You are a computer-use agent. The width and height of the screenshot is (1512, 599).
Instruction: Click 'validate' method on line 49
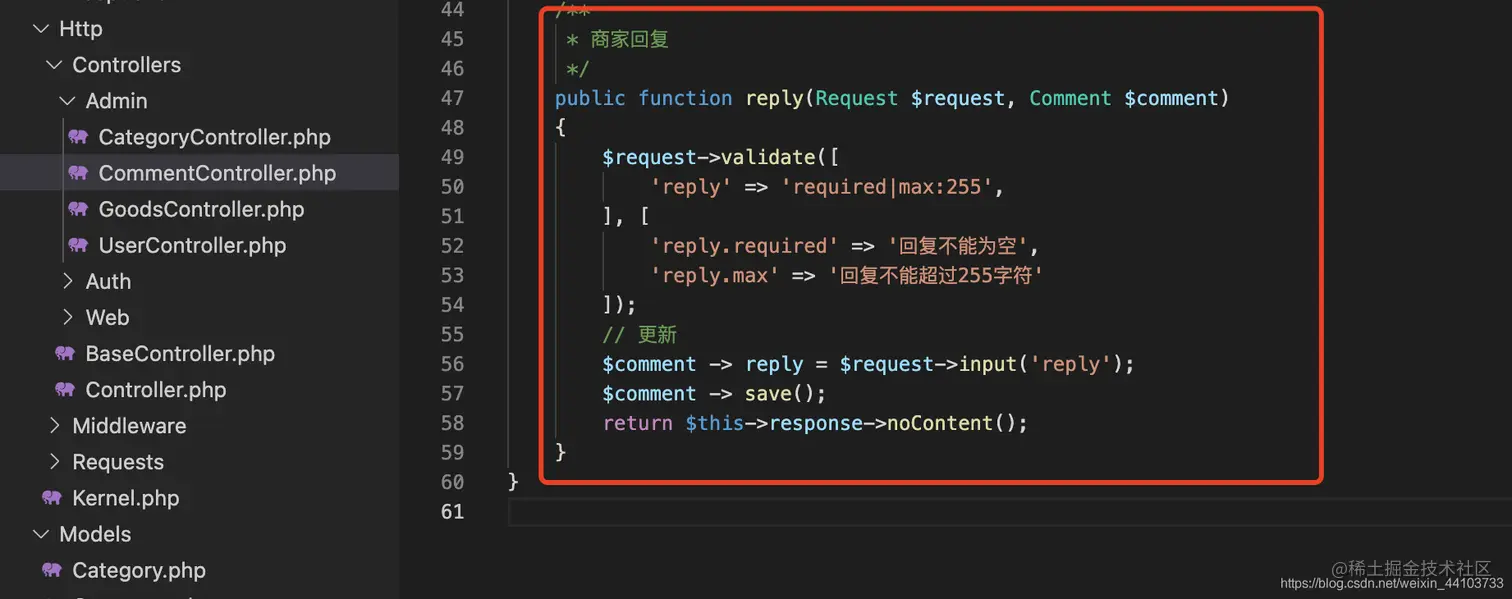pos(768,157)
